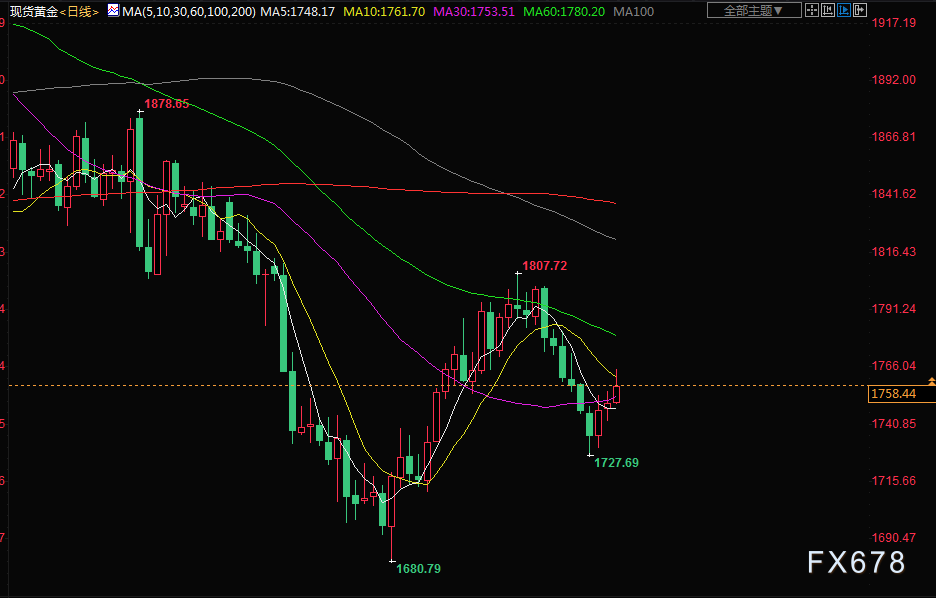Click the MA30:1753.51 value
Viewport: 936px width, 598px height.
(x=474, y=11)
